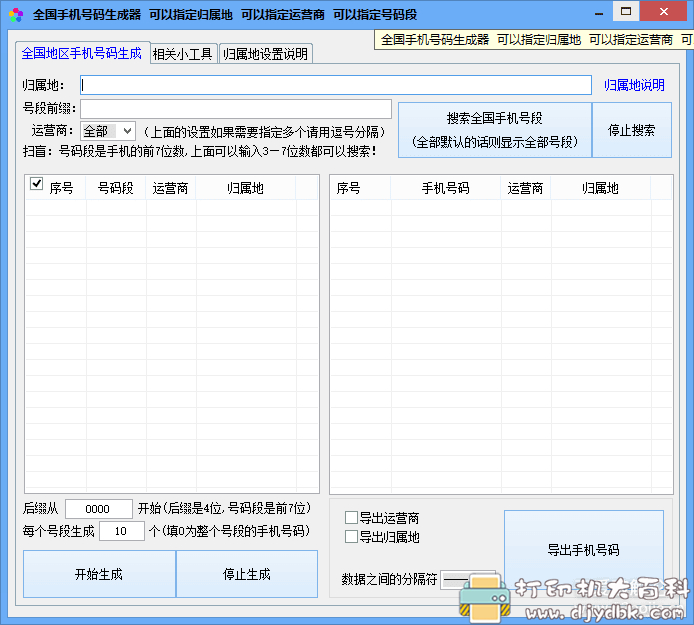Screen dimensions: 694x625
Task: Minimize the generator window
Action: (x=599, y=14)
